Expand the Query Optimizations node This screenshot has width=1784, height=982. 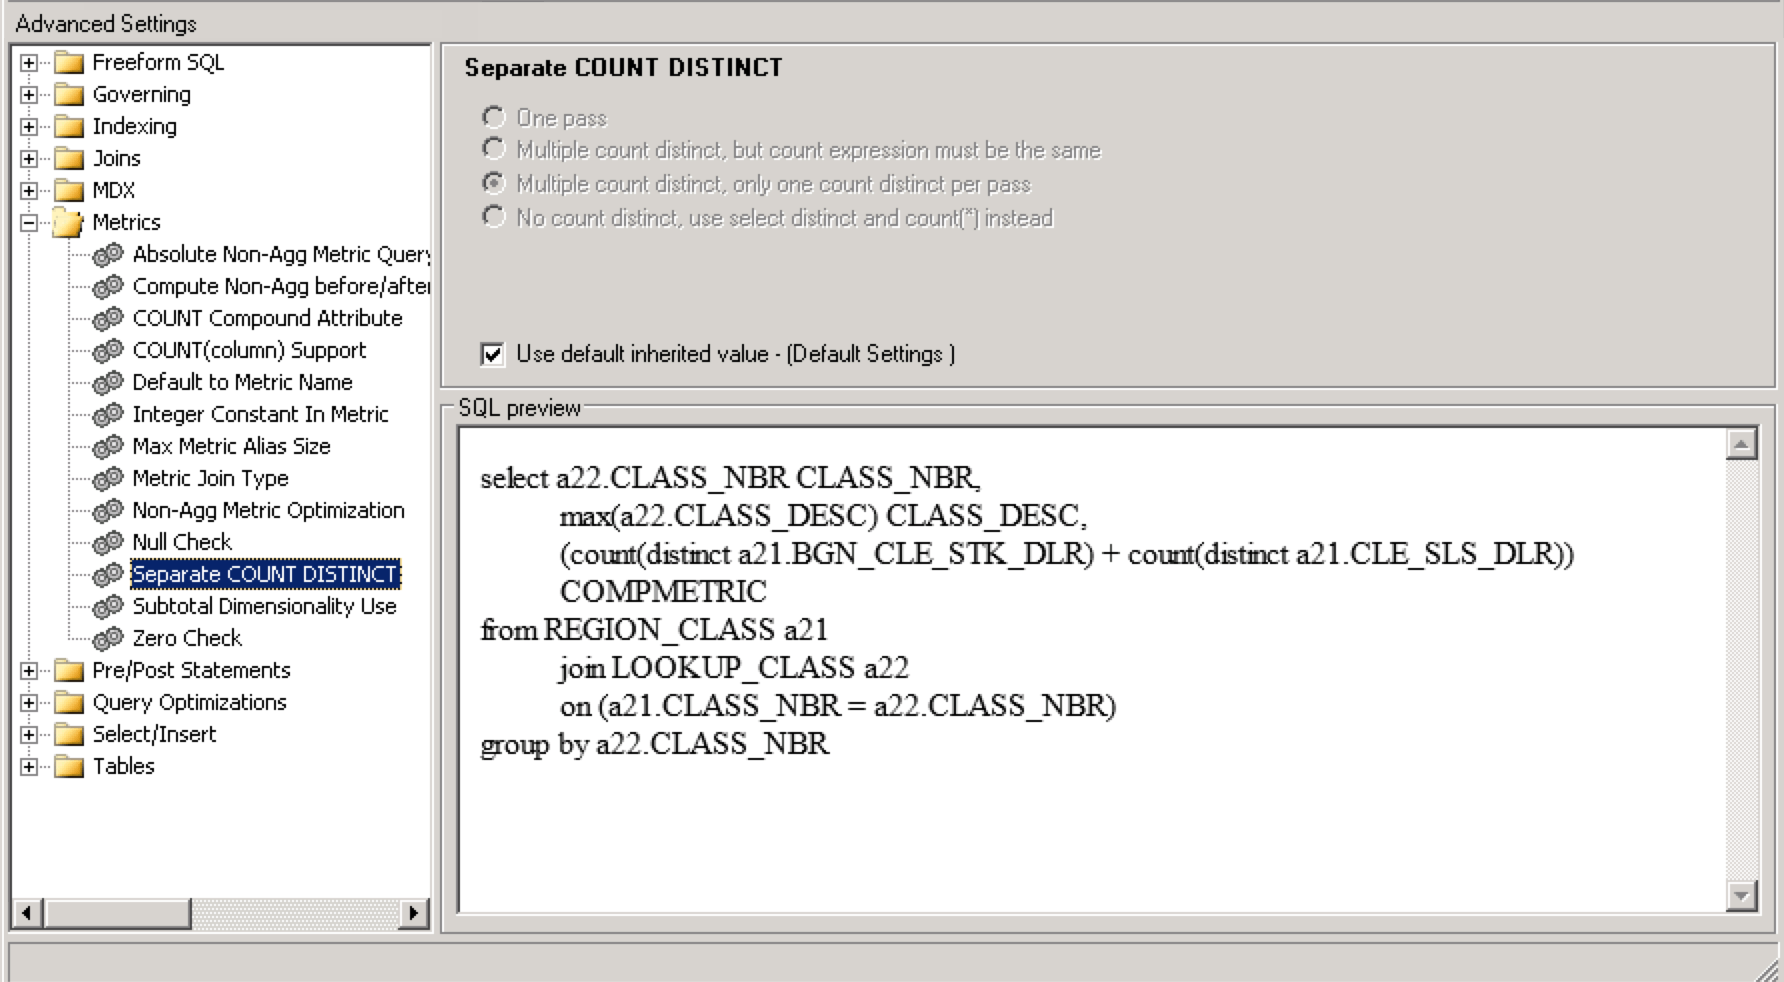point(29,702)
